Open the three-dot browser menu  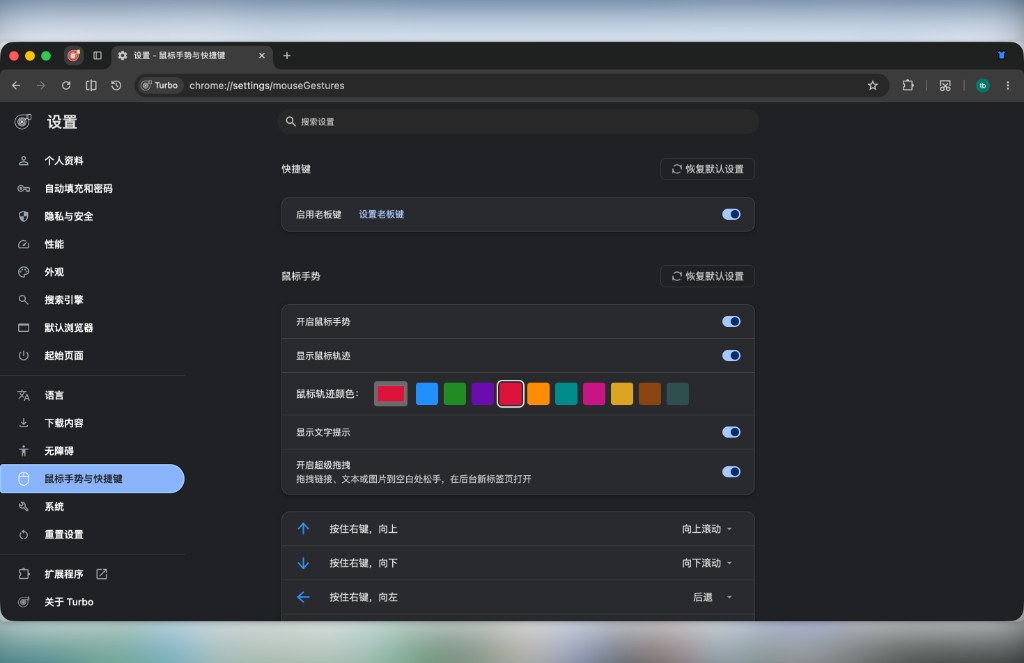[1008, 86]
